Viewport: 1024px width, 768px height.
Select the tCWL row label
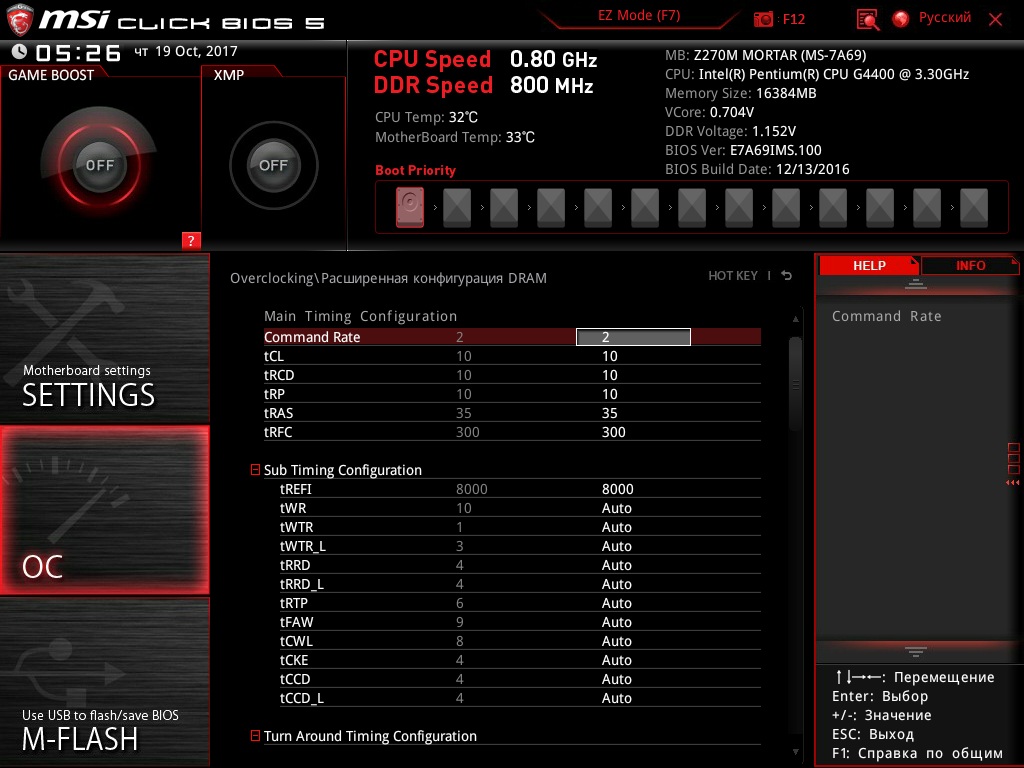pos(296,641)
